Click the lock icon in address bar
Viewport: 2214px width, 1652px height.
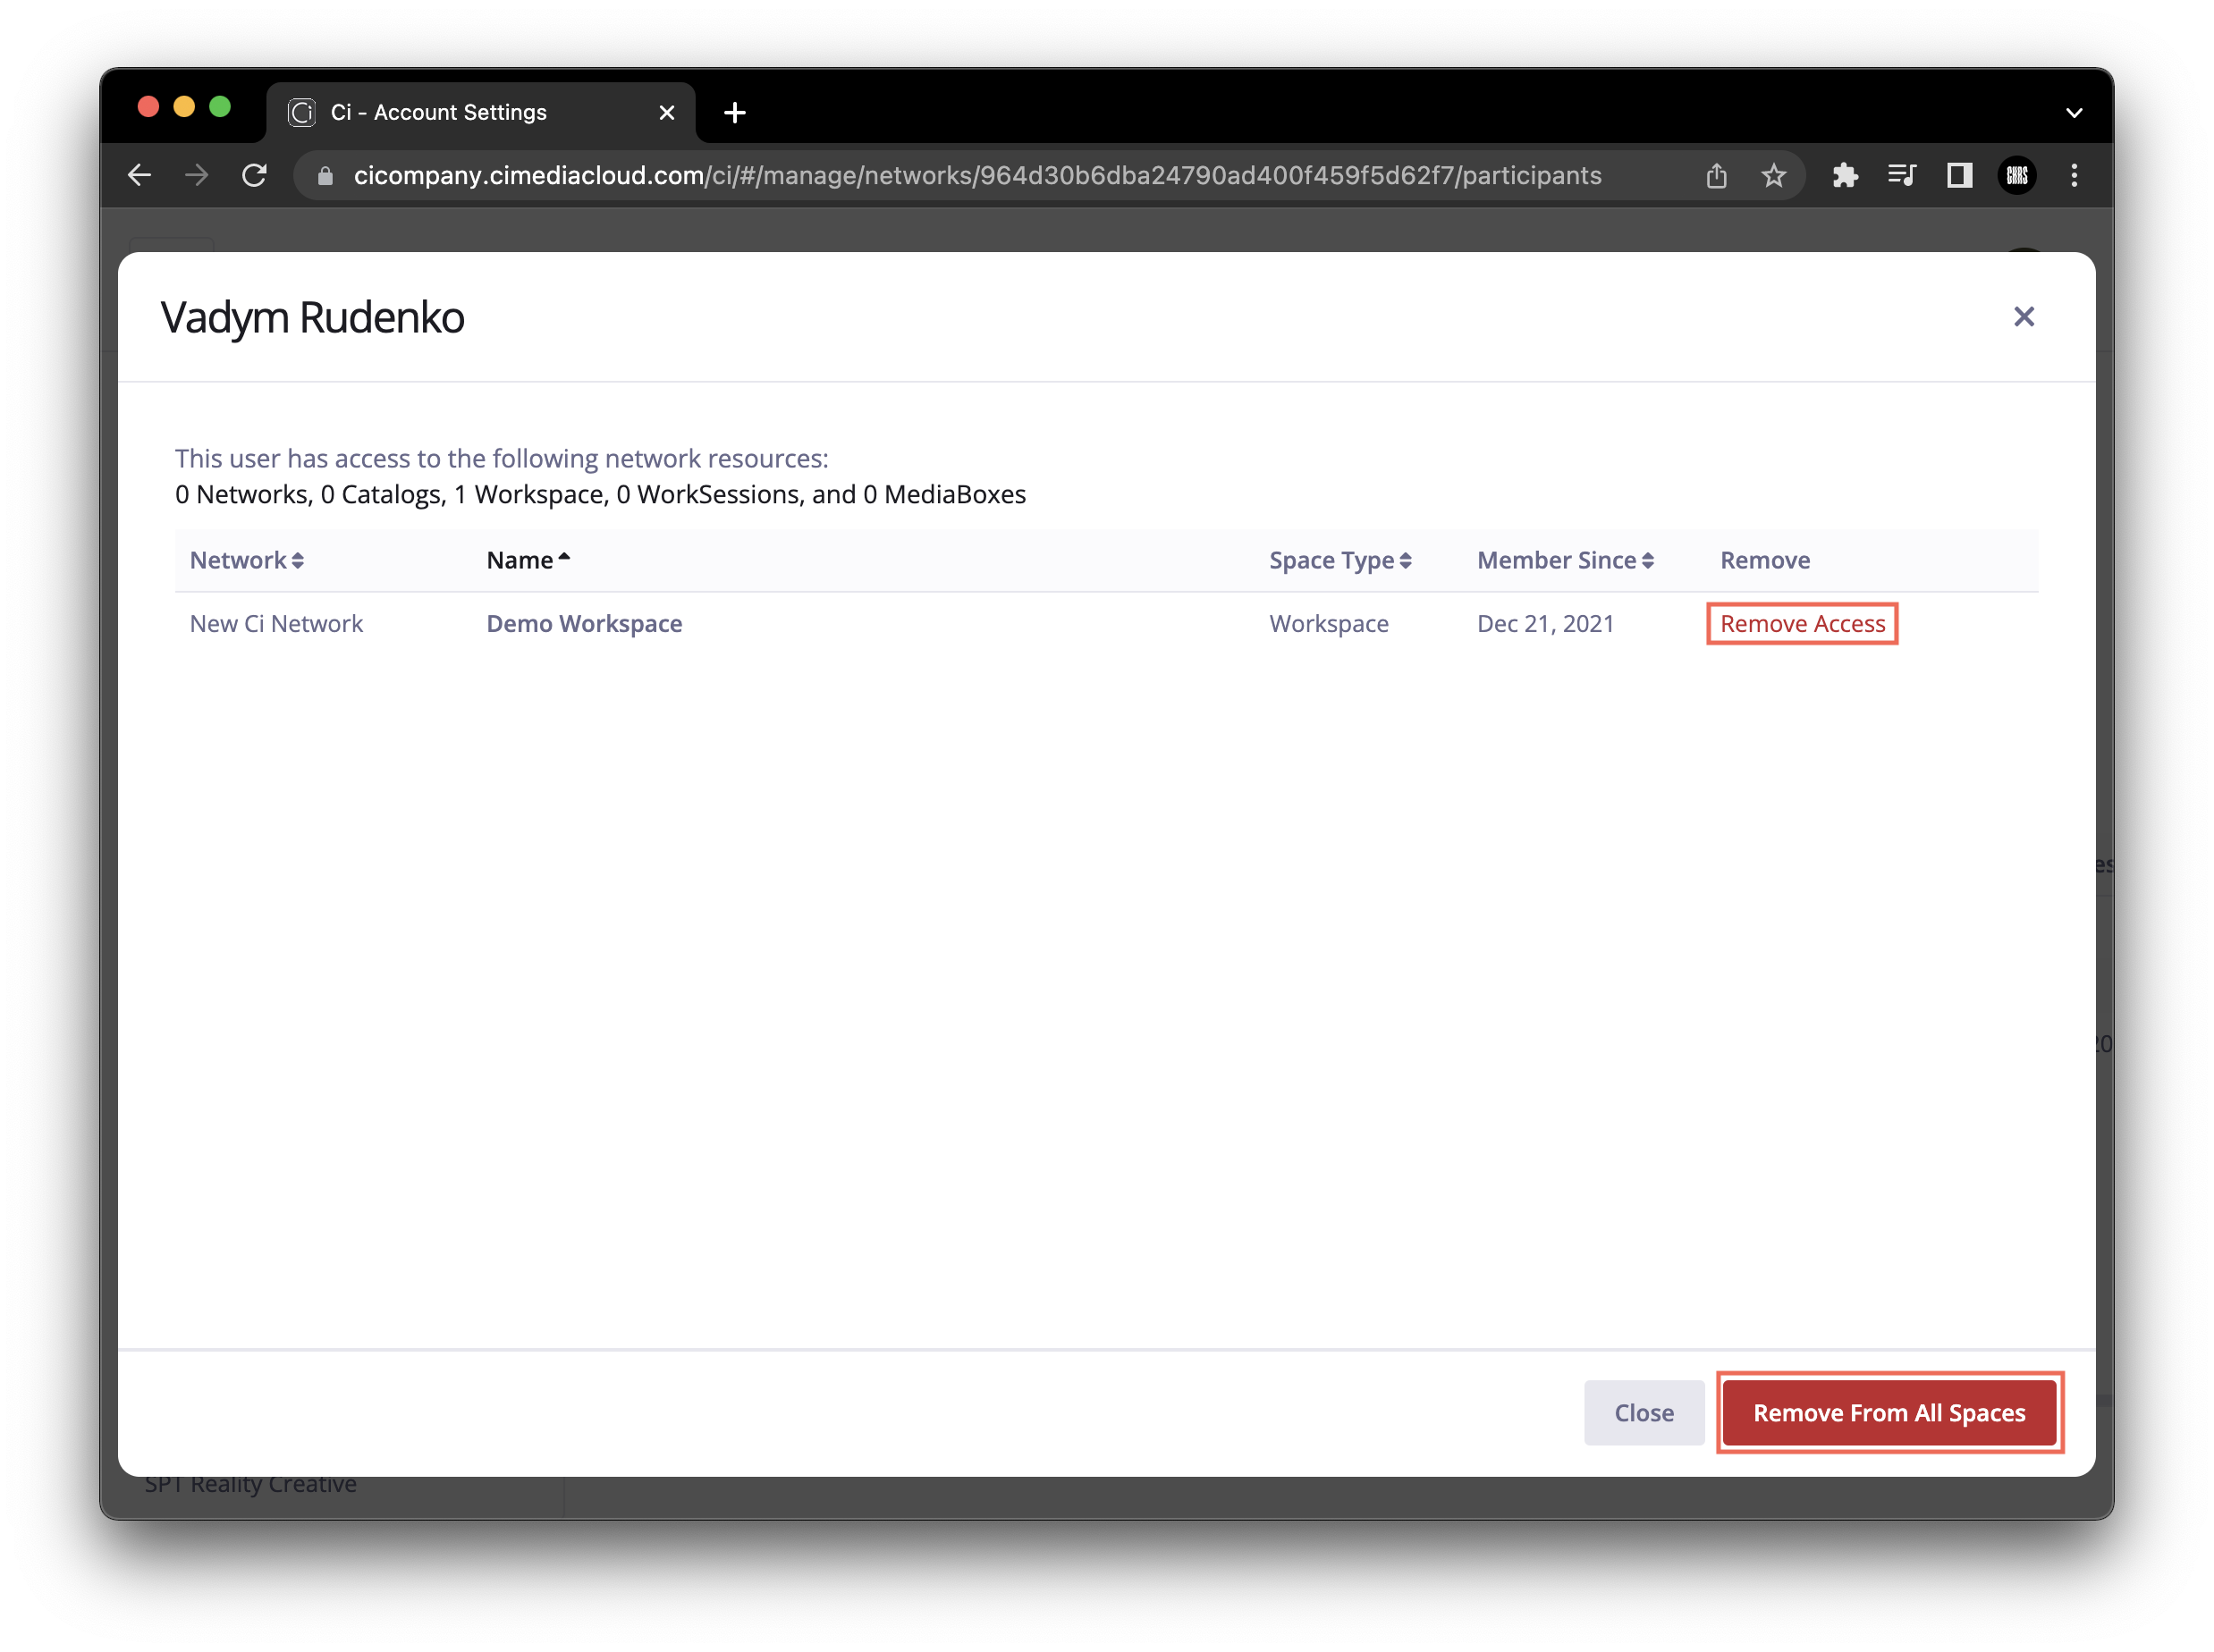tap(325, 176)
